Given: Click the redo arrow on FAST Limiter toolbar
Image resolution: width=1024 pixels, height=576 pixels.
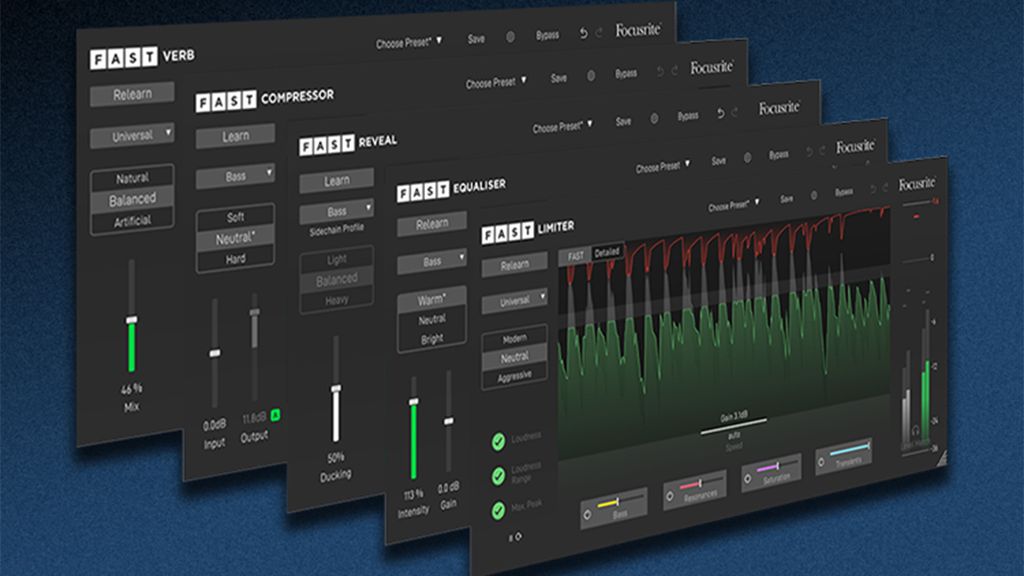Looking at the screenshot, I should [885, 189].
